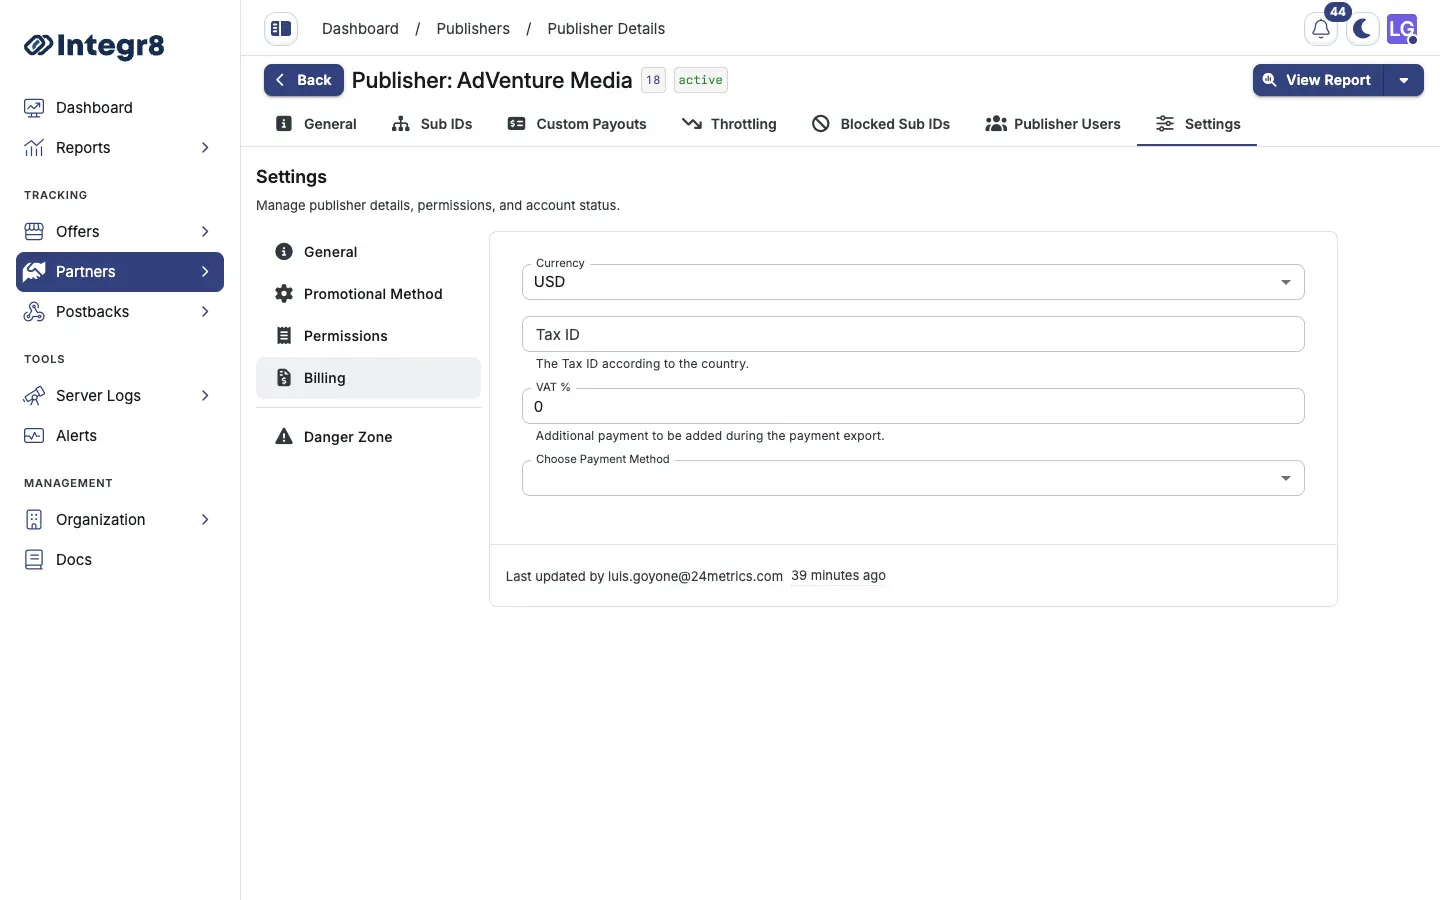
Task: Click the Promotional Method gear icon
Action: [284, 294]
